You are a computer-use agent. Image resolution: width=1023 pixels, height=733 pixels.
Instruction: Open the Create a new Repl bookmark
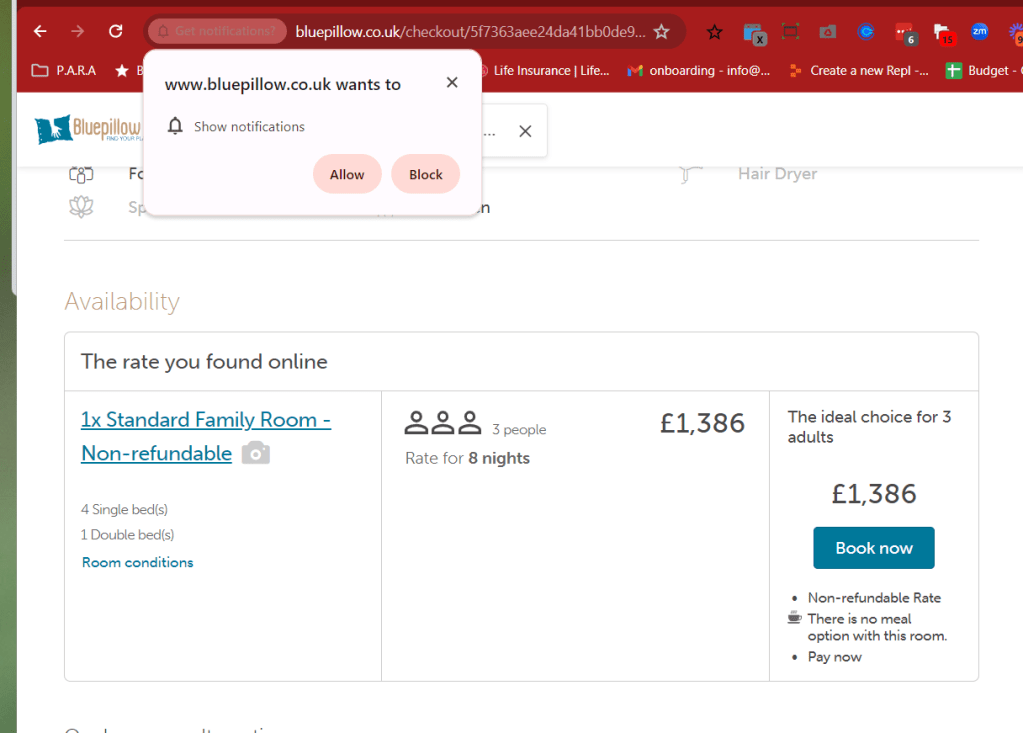click(x=859, y=70)
